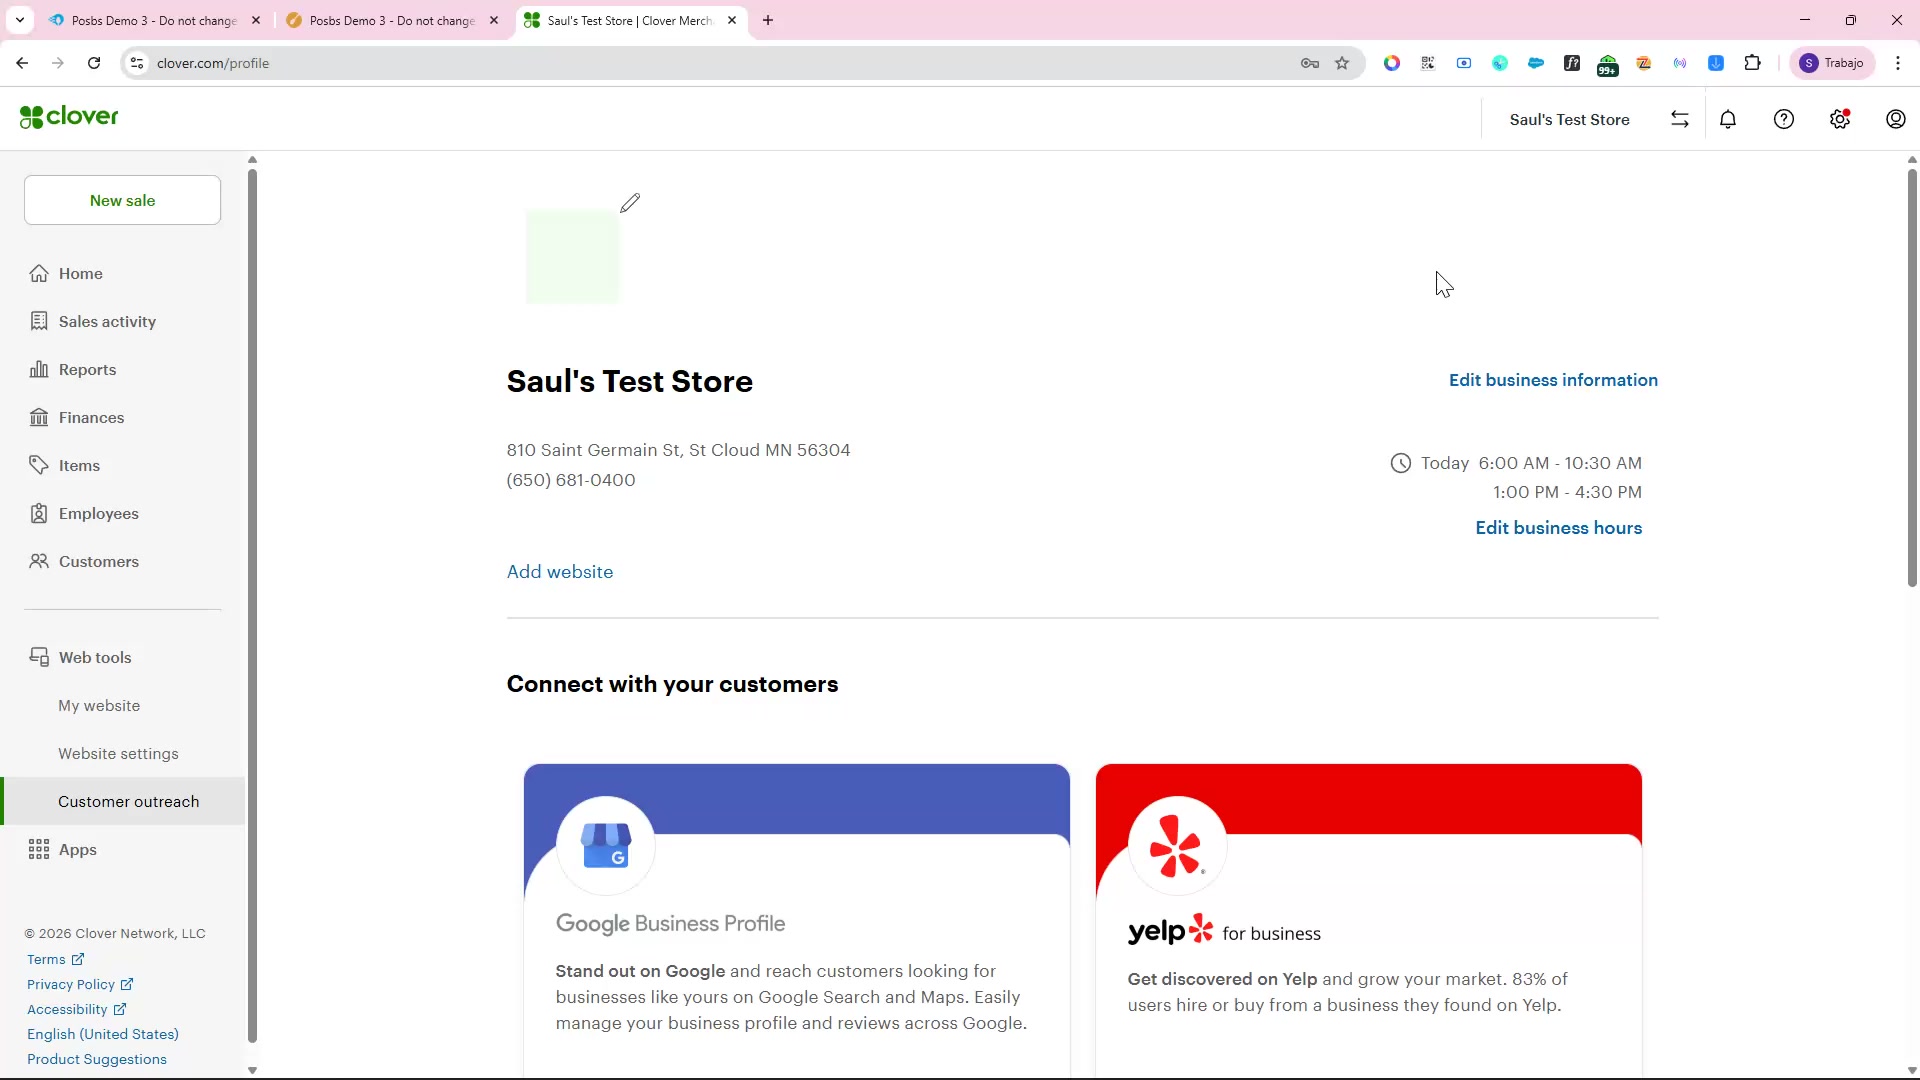Image resolution: width=1920 pixels, height=1080 pixels.
Task: Click the main page vertical scrollbar
Action: click(x=1911, y=380)
